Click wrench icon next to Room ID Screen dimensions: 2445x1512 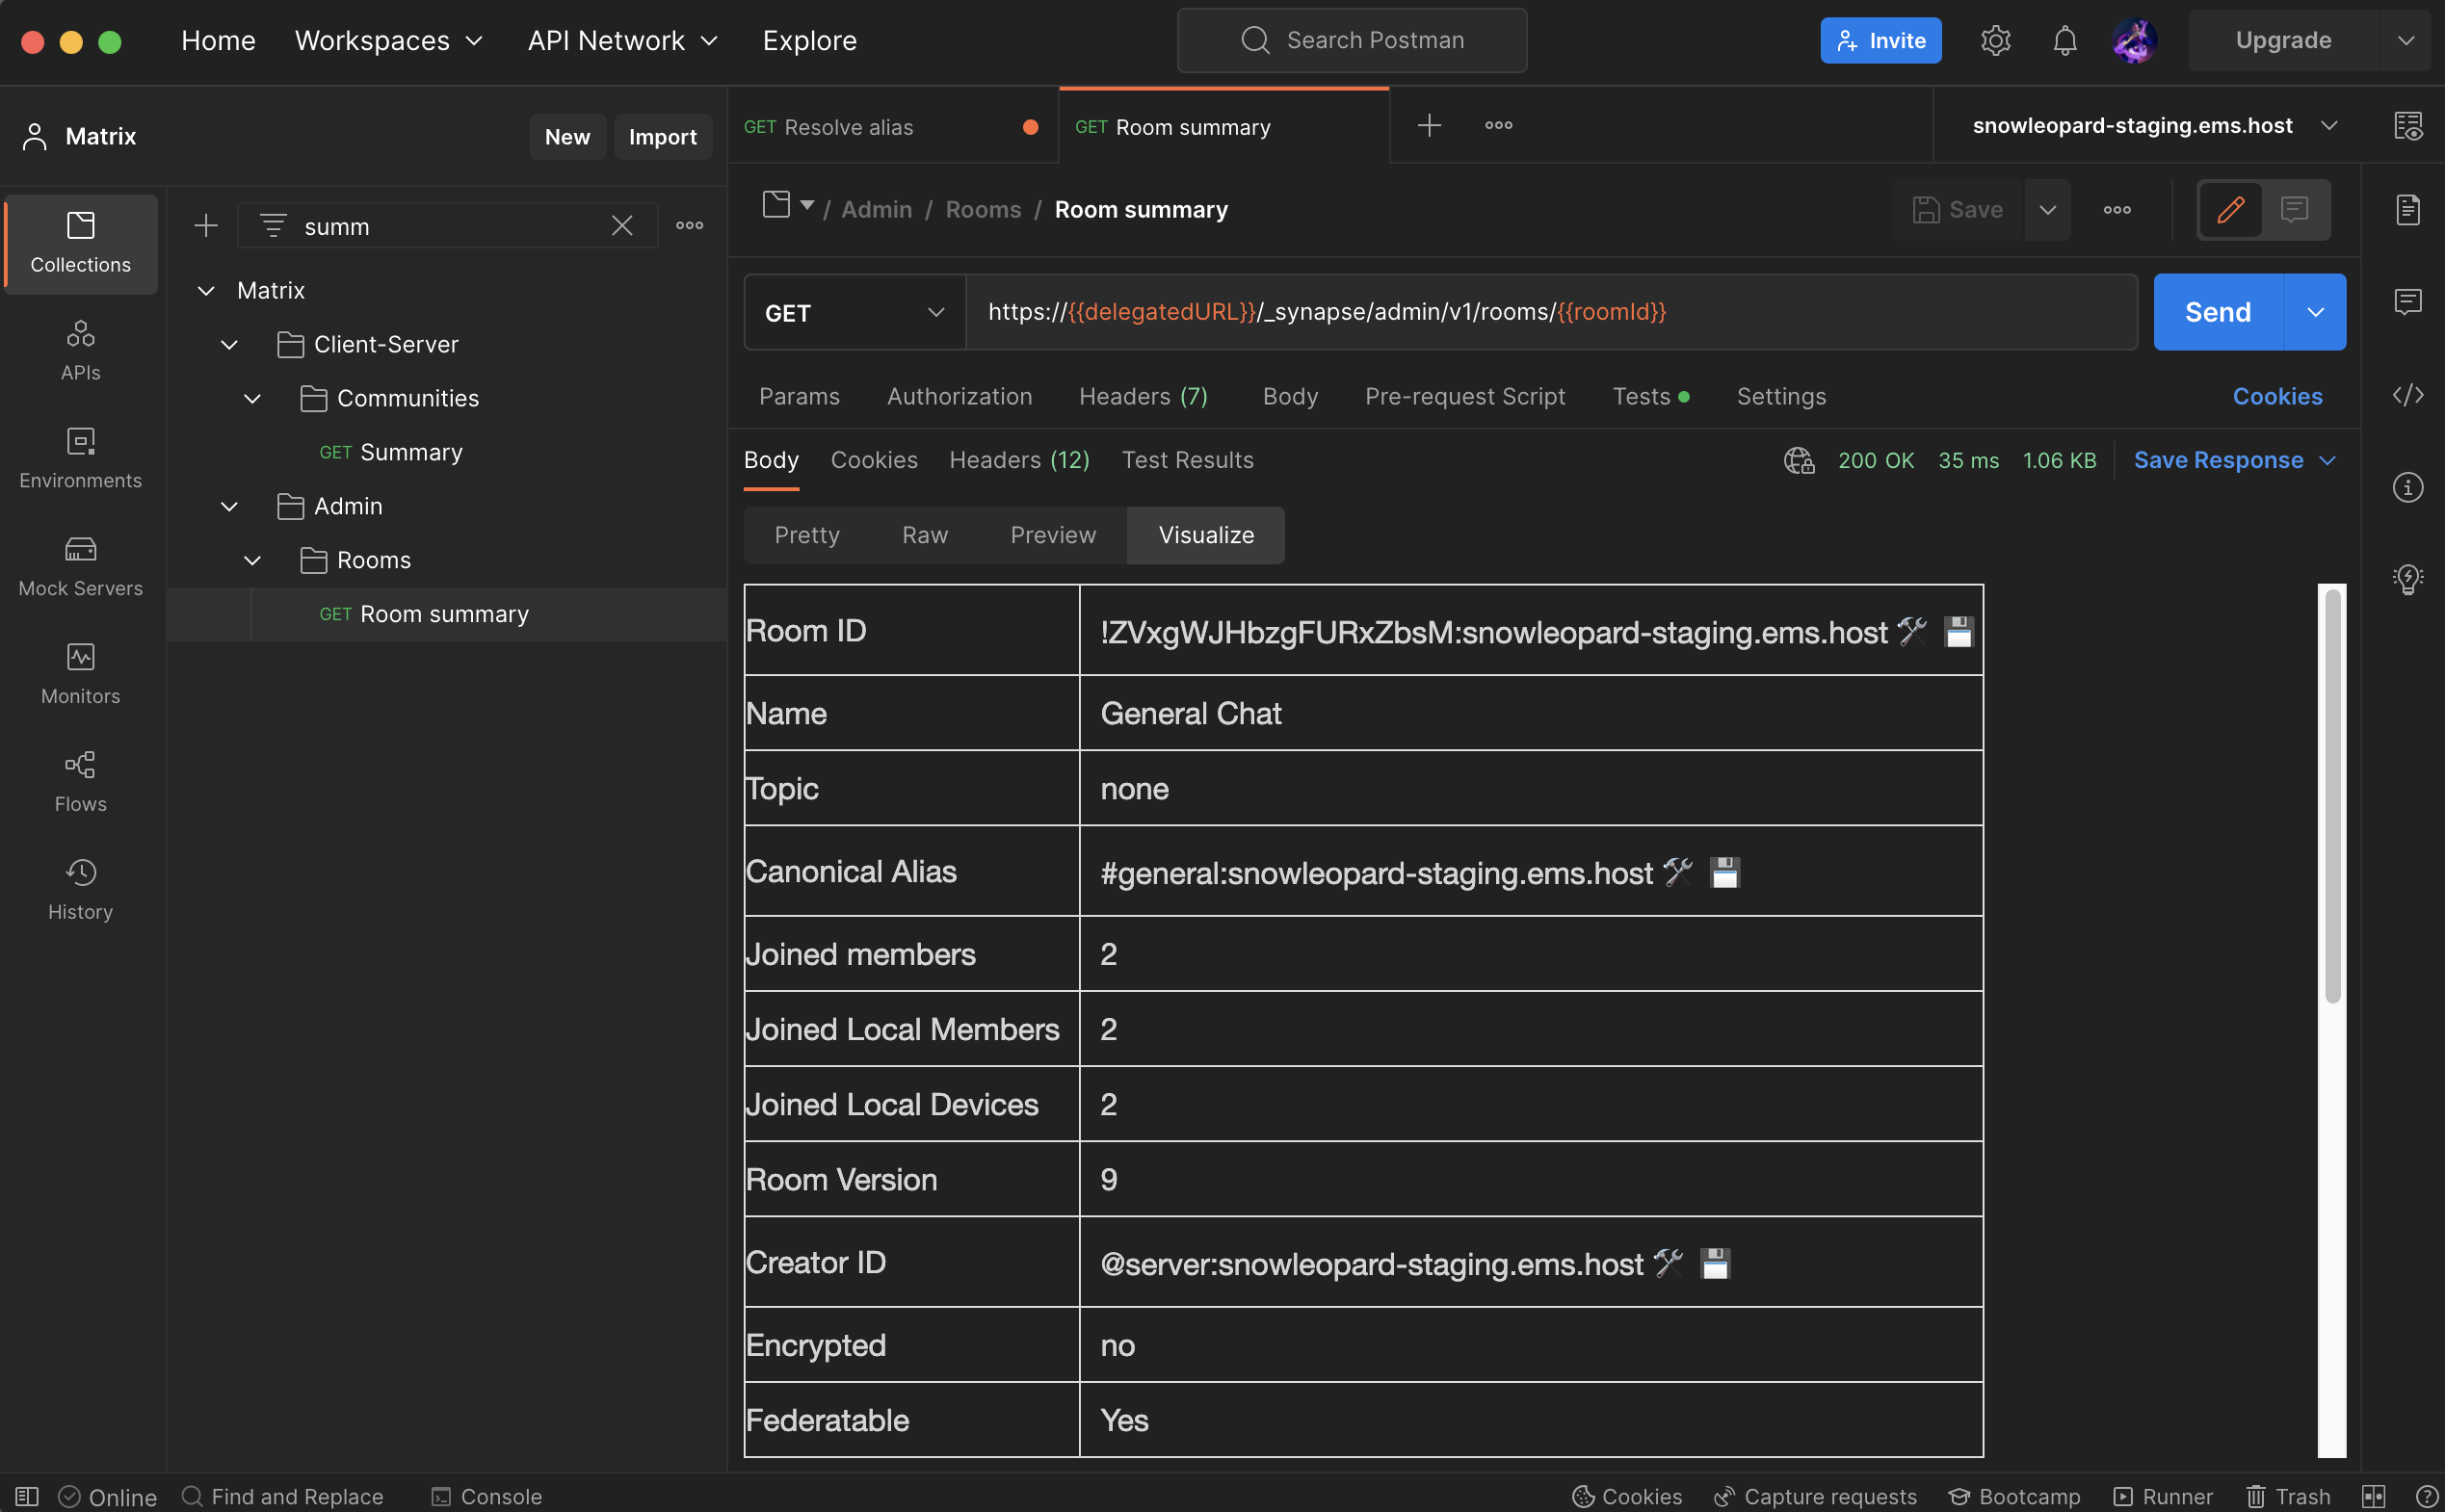click(1912, 631)
